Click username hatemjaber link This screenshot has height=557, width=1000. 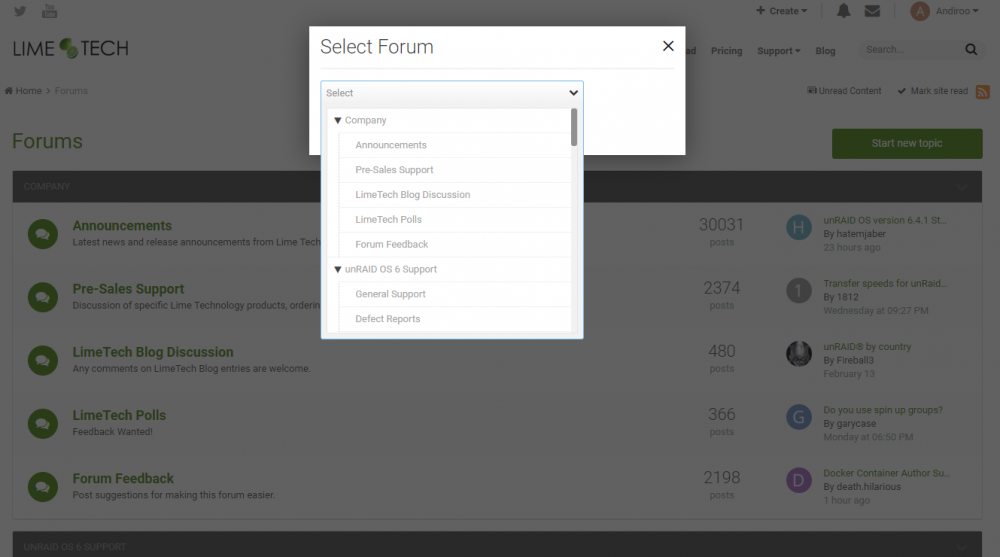(860, 234)
